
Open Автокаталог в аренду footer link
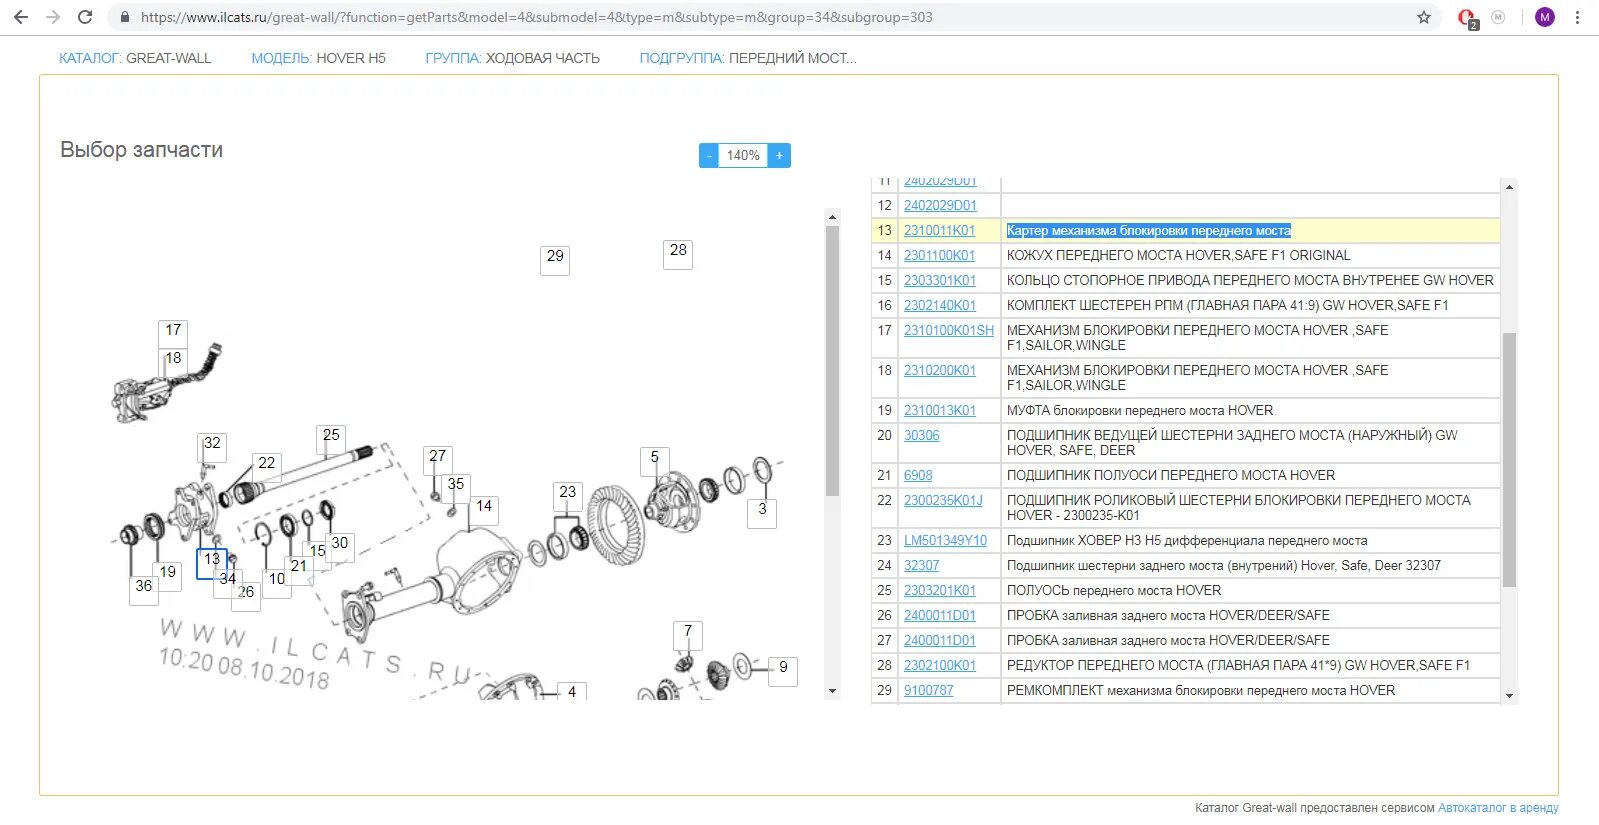pos(1498,807)
